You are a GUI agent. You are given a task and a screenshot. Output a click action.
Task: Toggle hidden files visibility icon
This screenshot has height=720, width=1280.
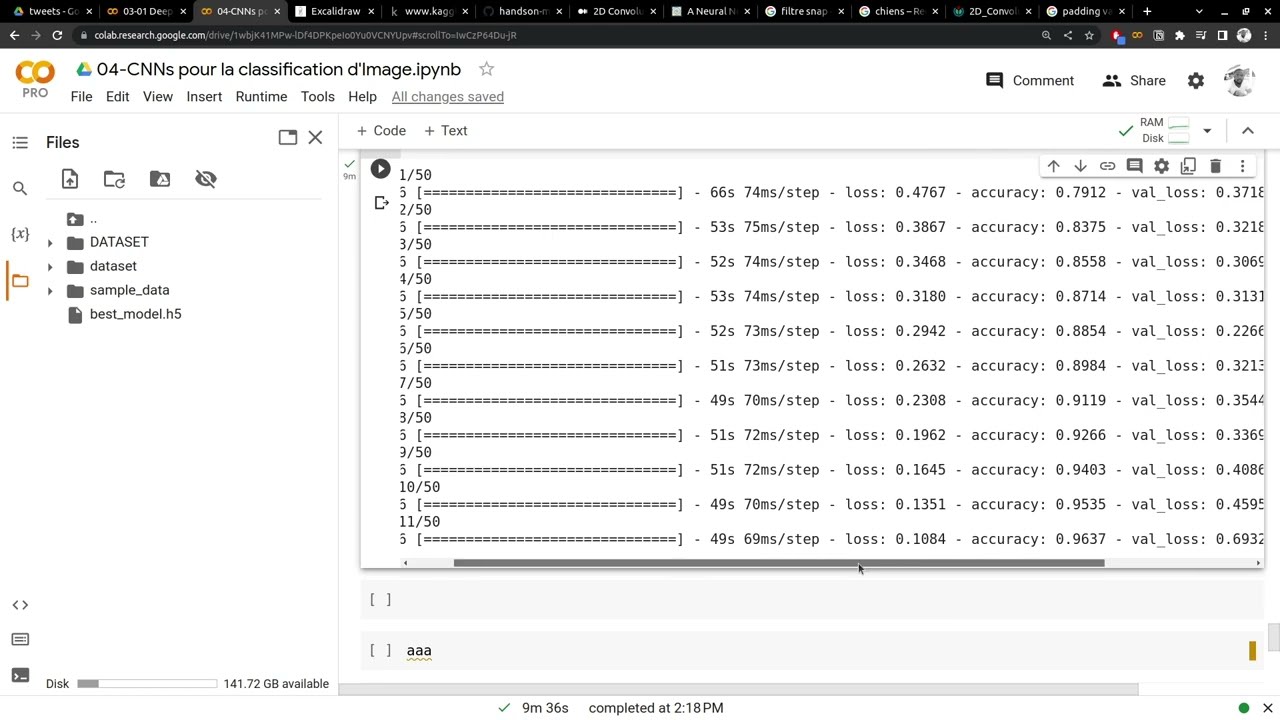pos(206,179)
